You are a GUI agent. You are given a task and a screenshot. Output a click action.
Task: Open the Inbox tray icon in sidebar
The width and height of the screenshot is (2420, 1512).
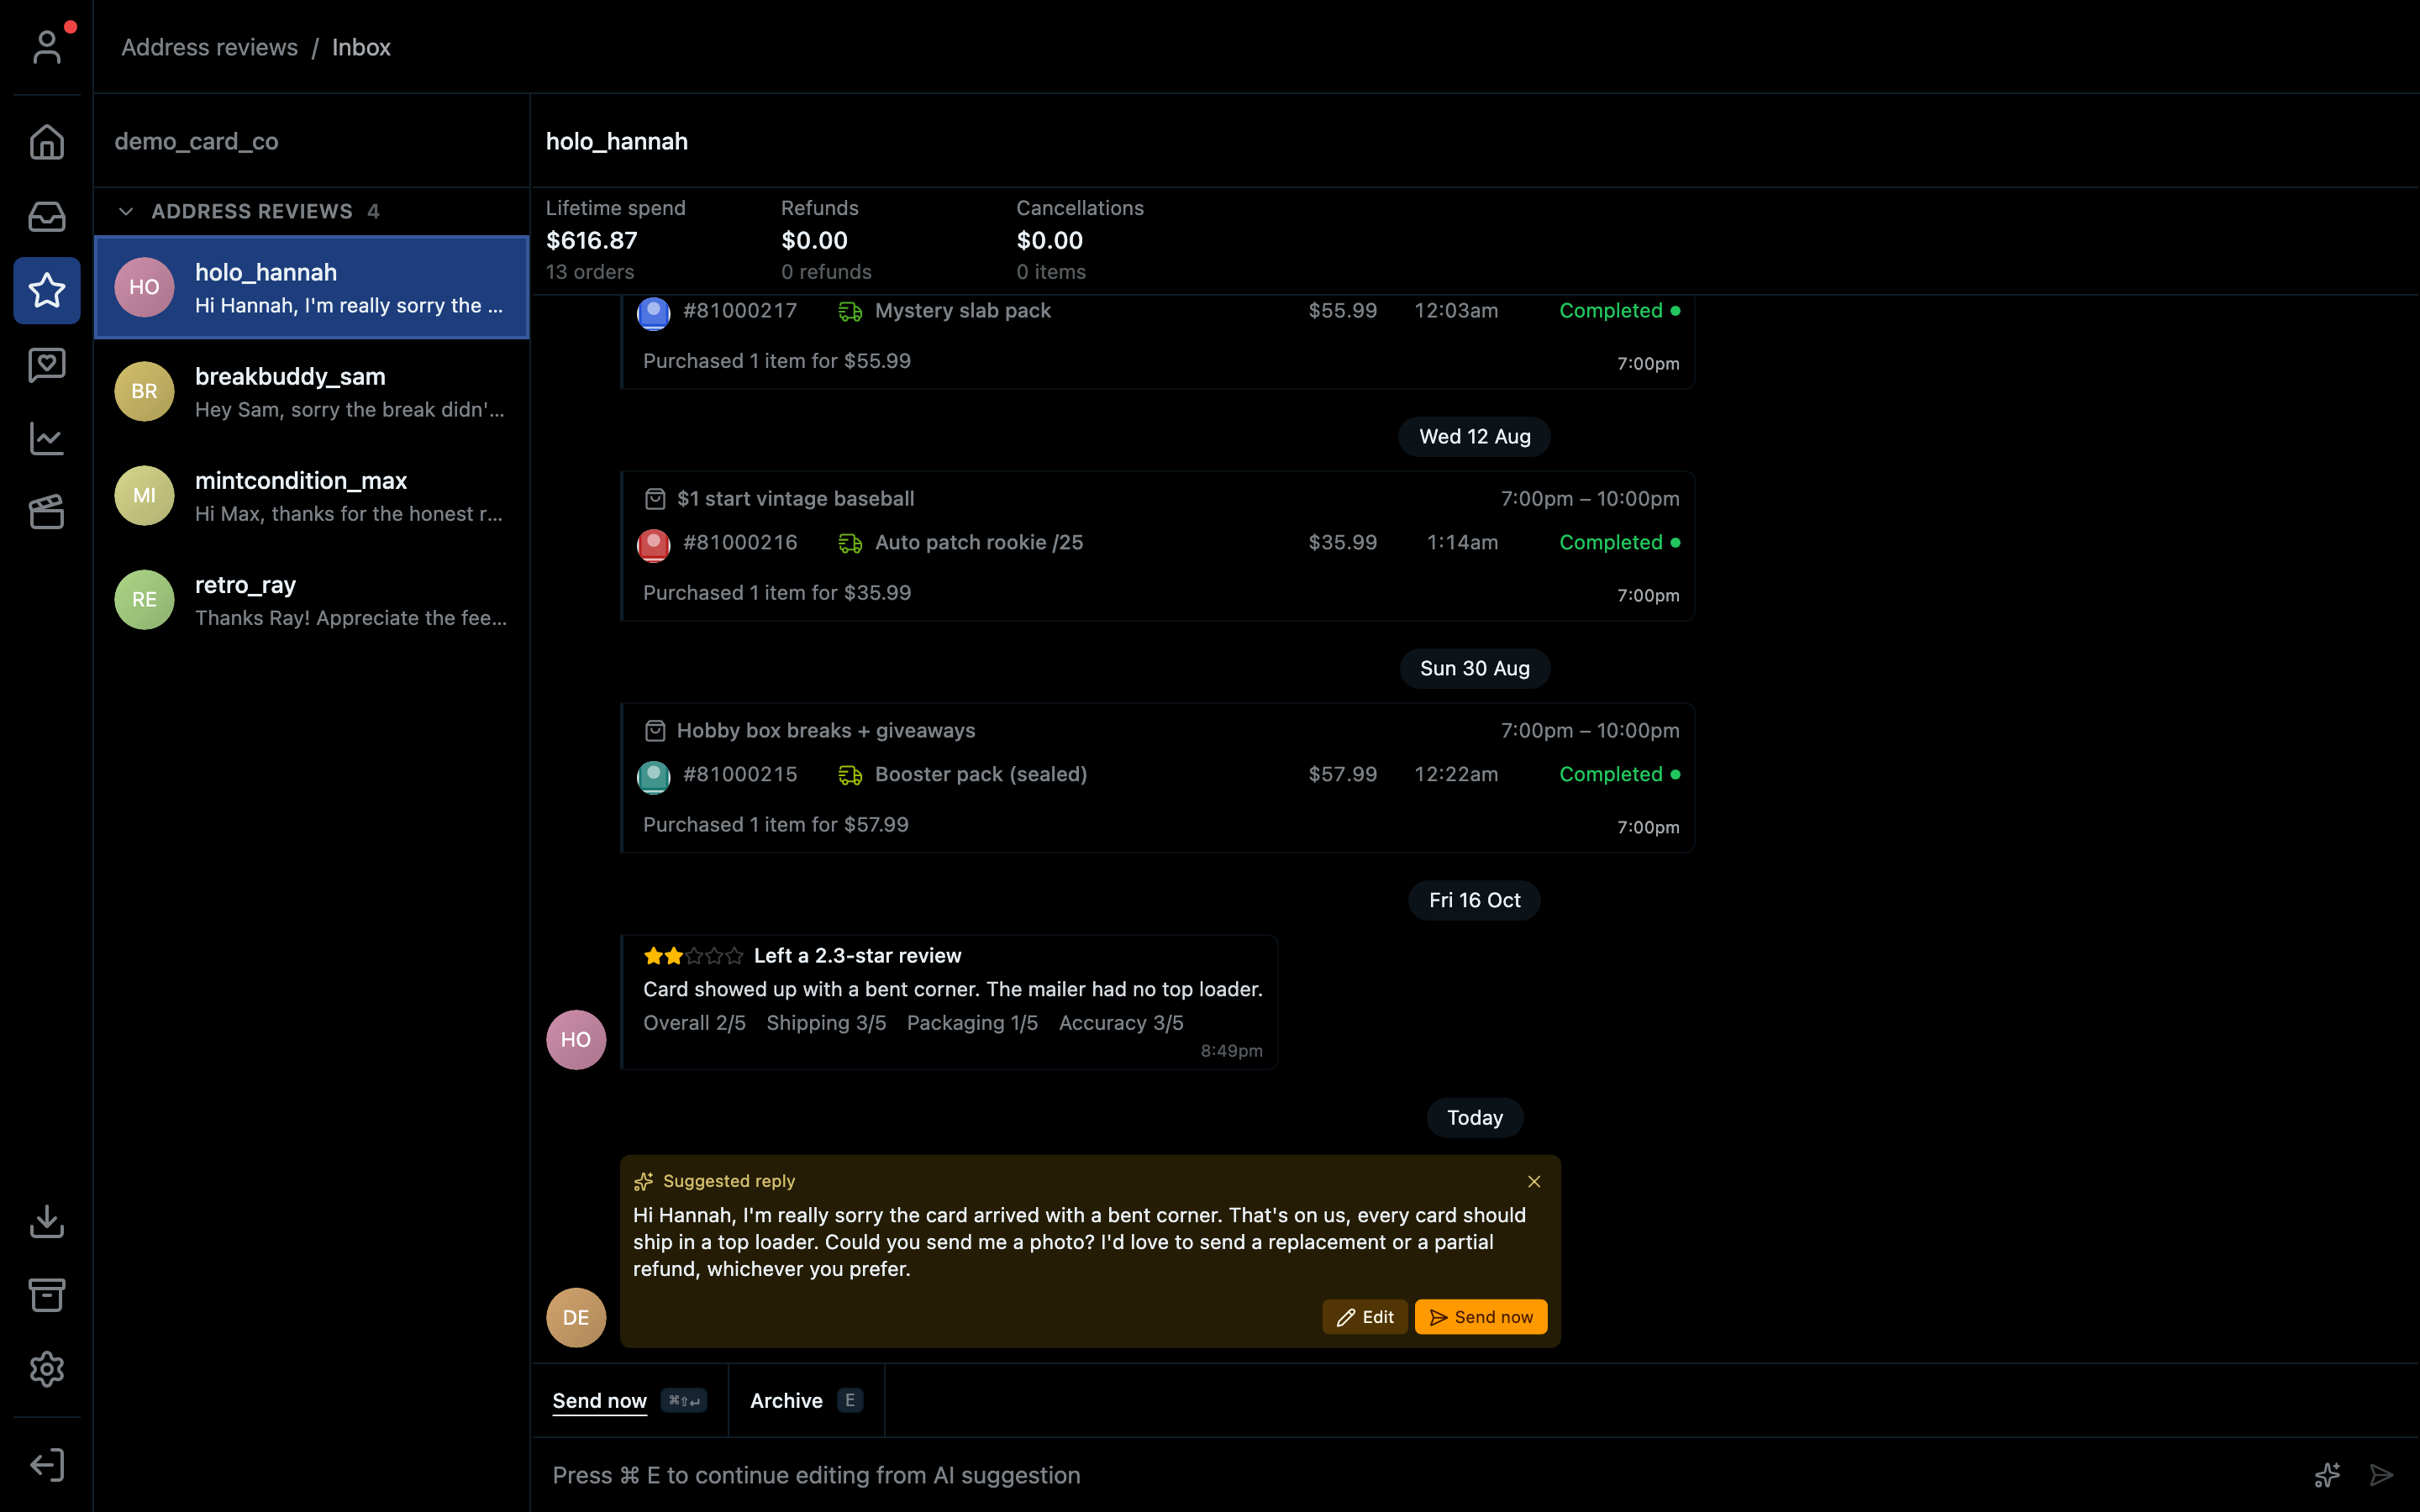47,216
